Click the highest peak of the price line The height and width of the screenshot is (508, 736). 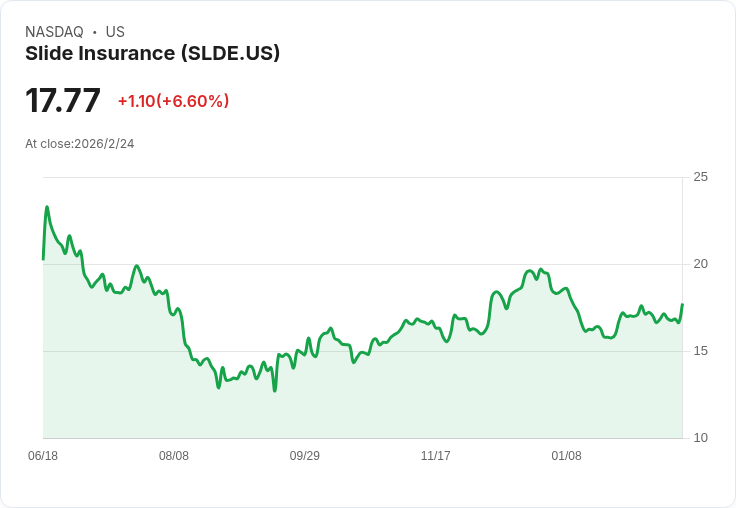(x=47, y=207)
